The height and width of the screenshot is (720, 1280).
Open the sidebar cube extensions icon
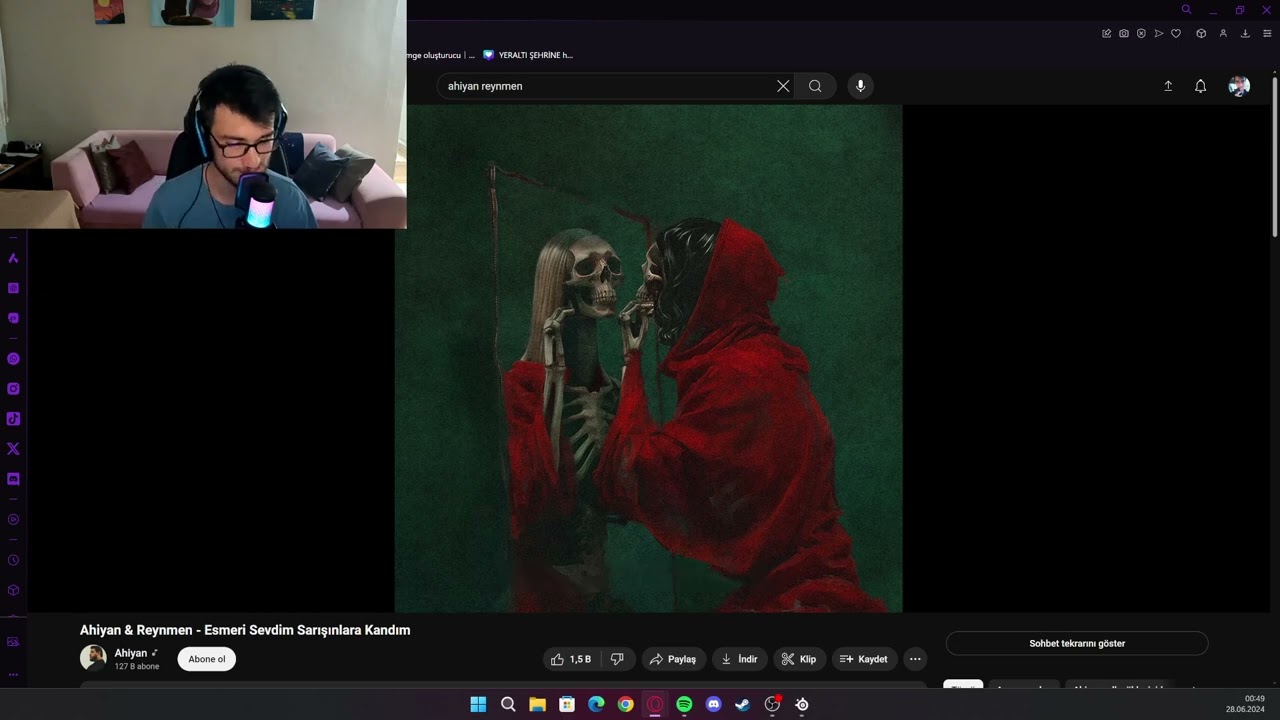[13, 590]
